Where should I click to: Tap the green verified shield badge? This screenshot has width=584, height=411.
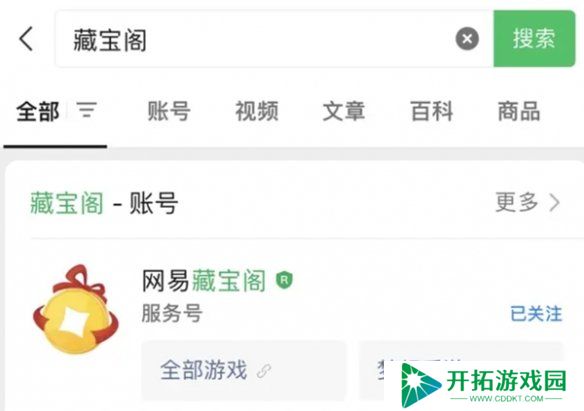click(x=284, y=280)
